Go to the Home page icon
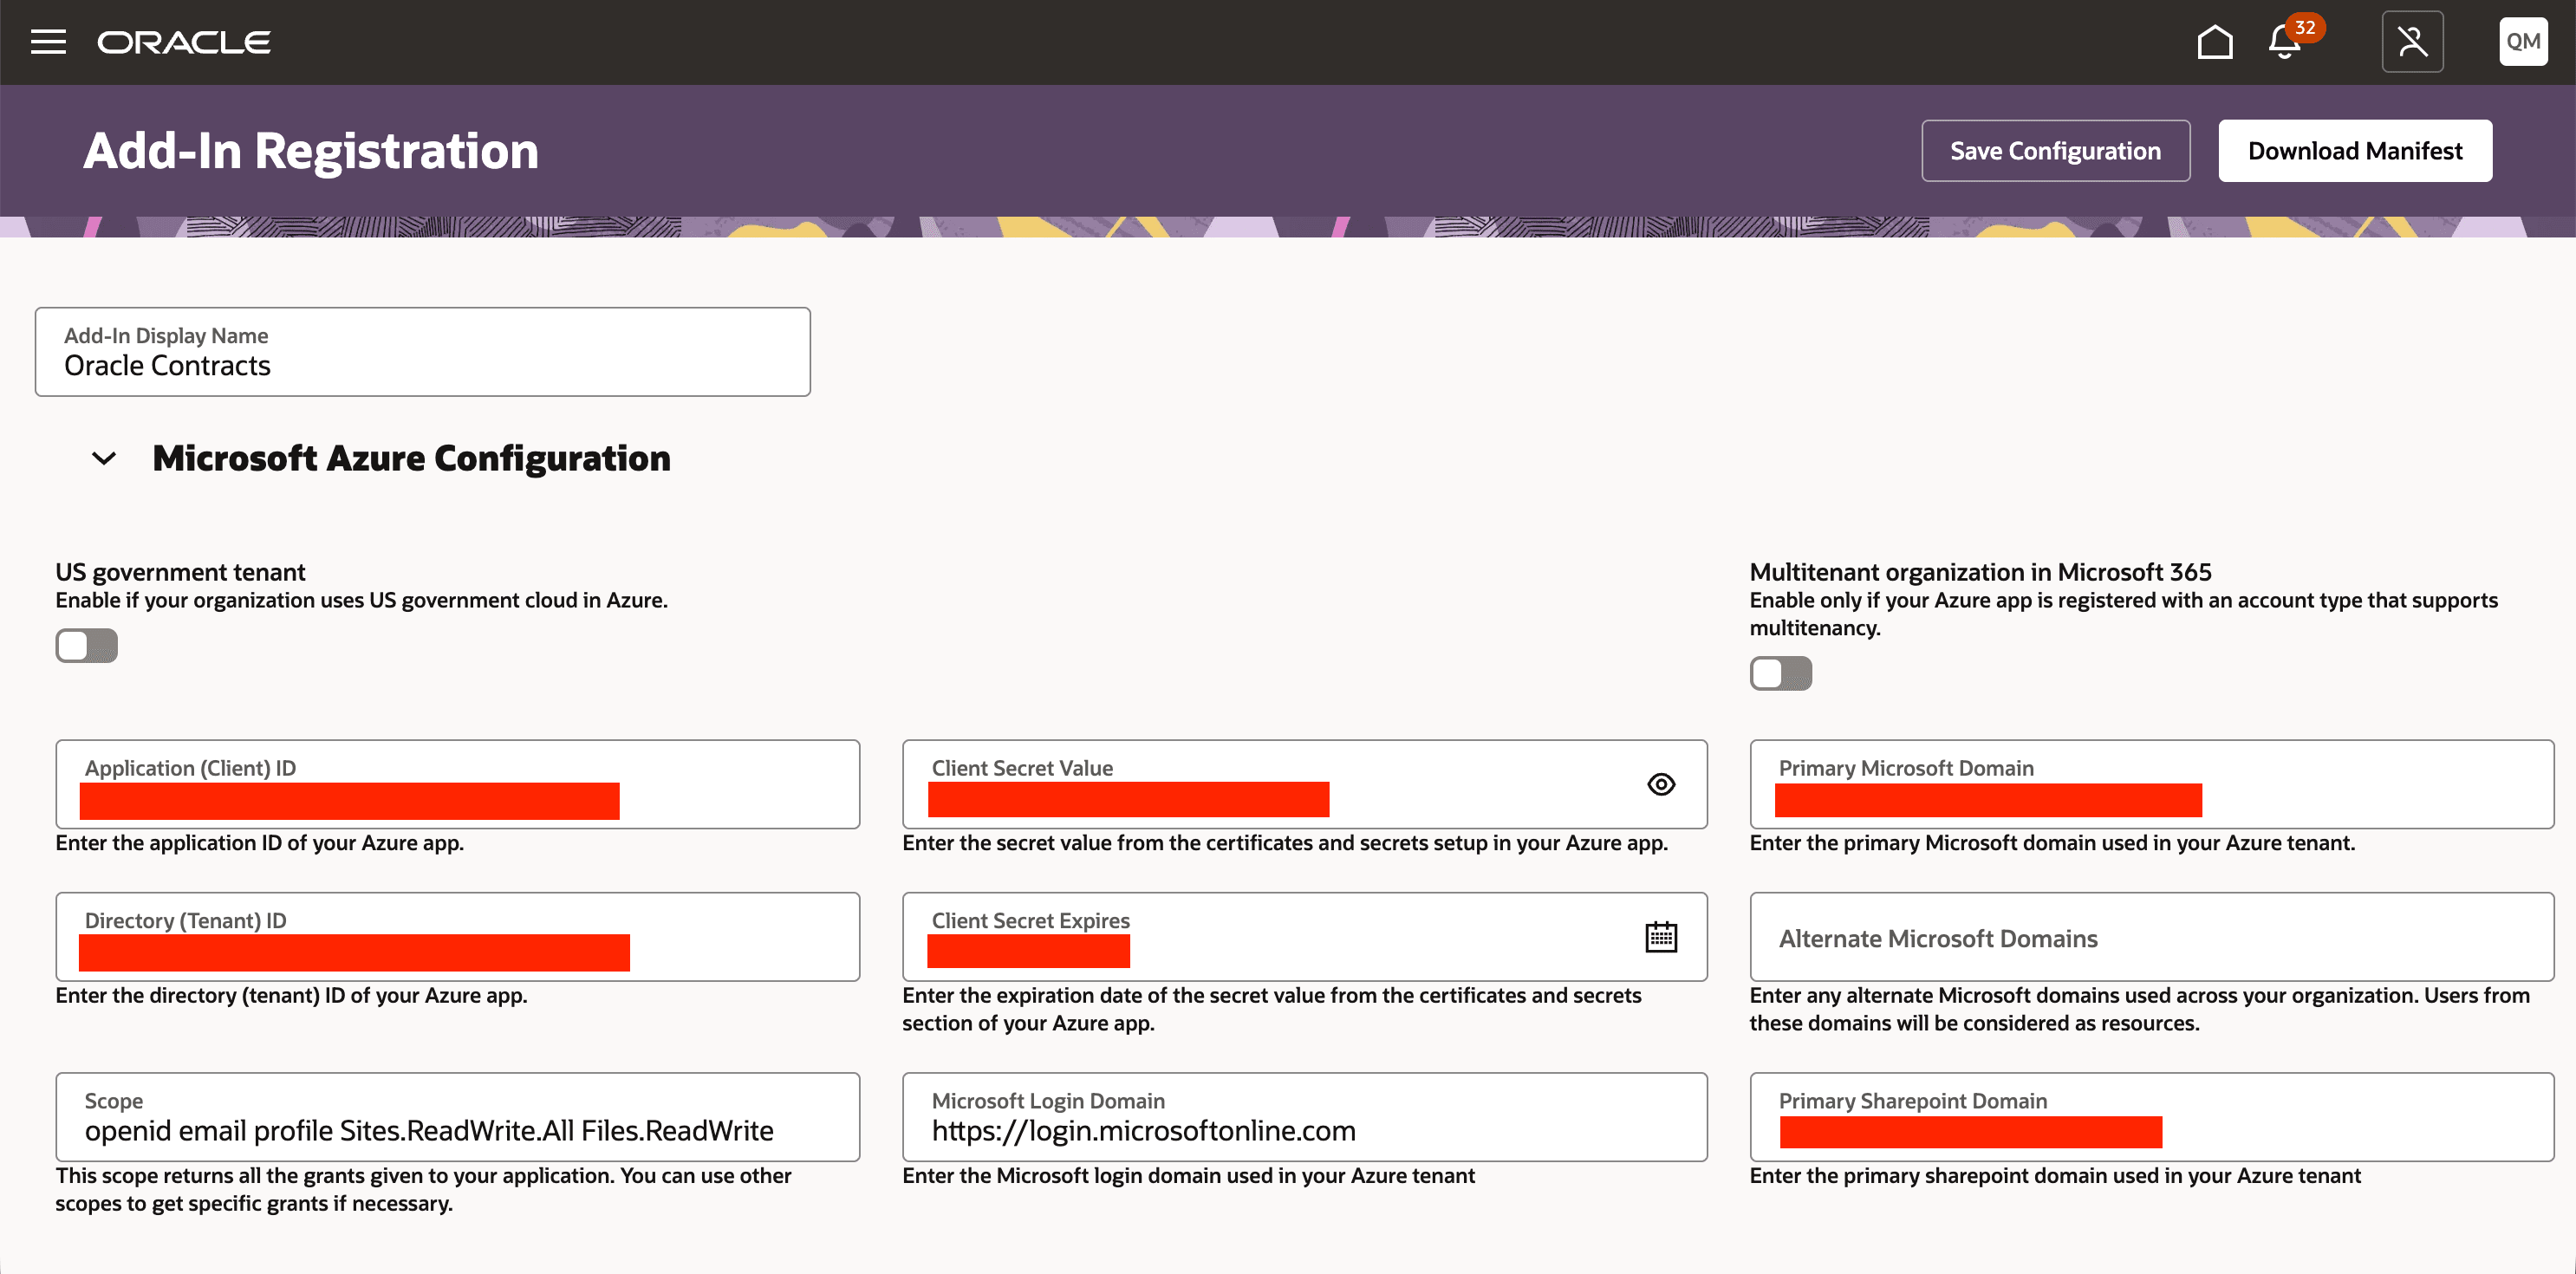This screenshot has height=1274, width=2576. click(2214, 42)
